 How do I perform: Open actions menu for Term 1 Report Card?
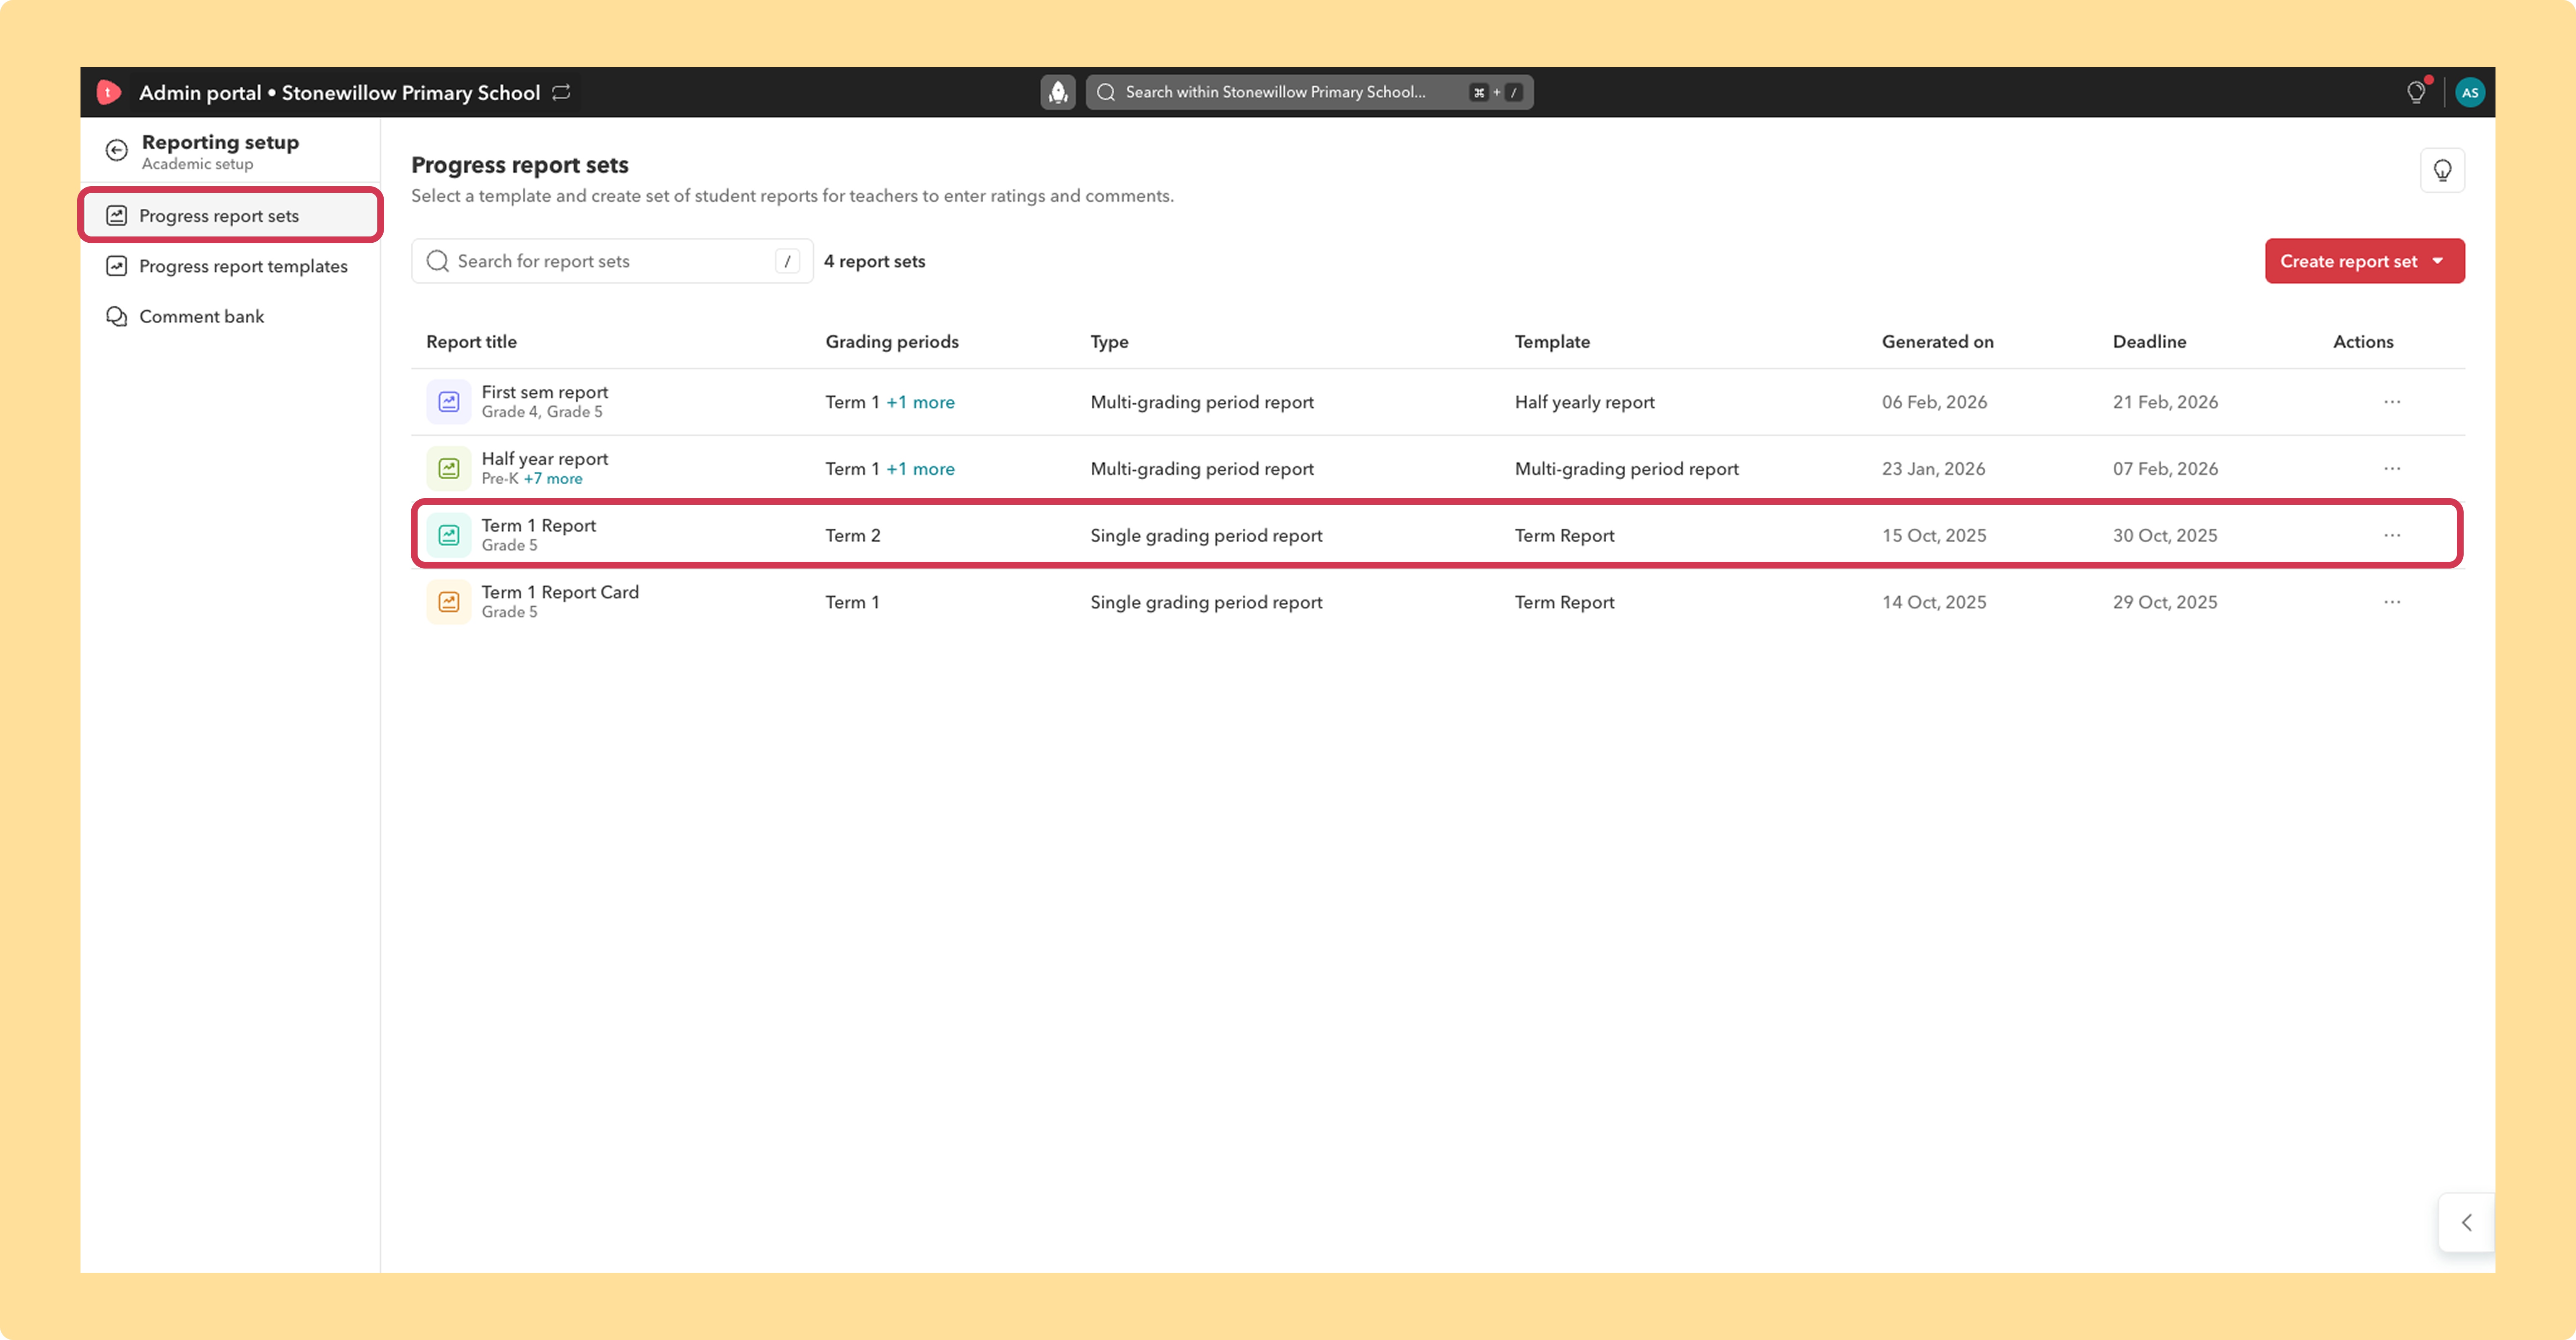tap(2392, 602)
